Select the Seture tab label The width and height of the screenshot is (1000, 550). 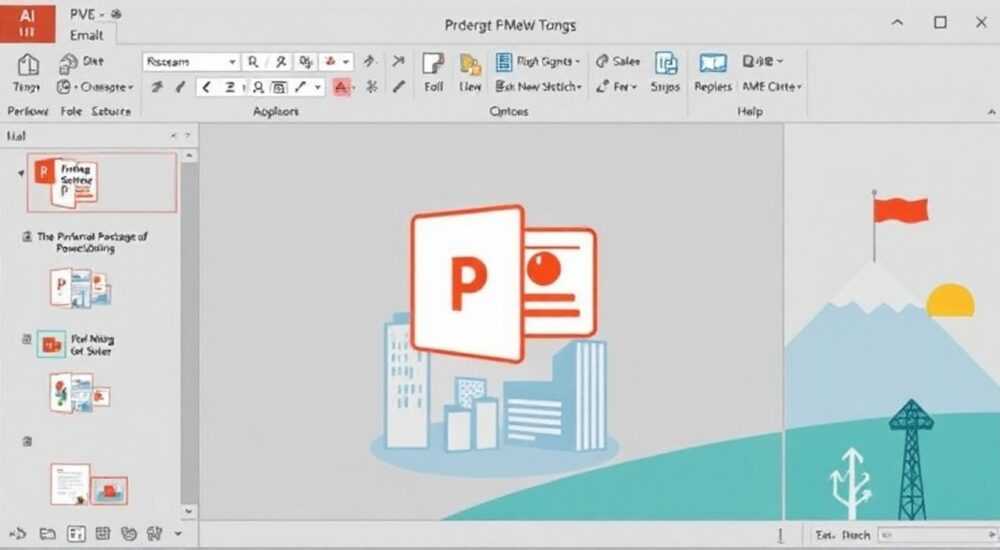coord(111,112)
